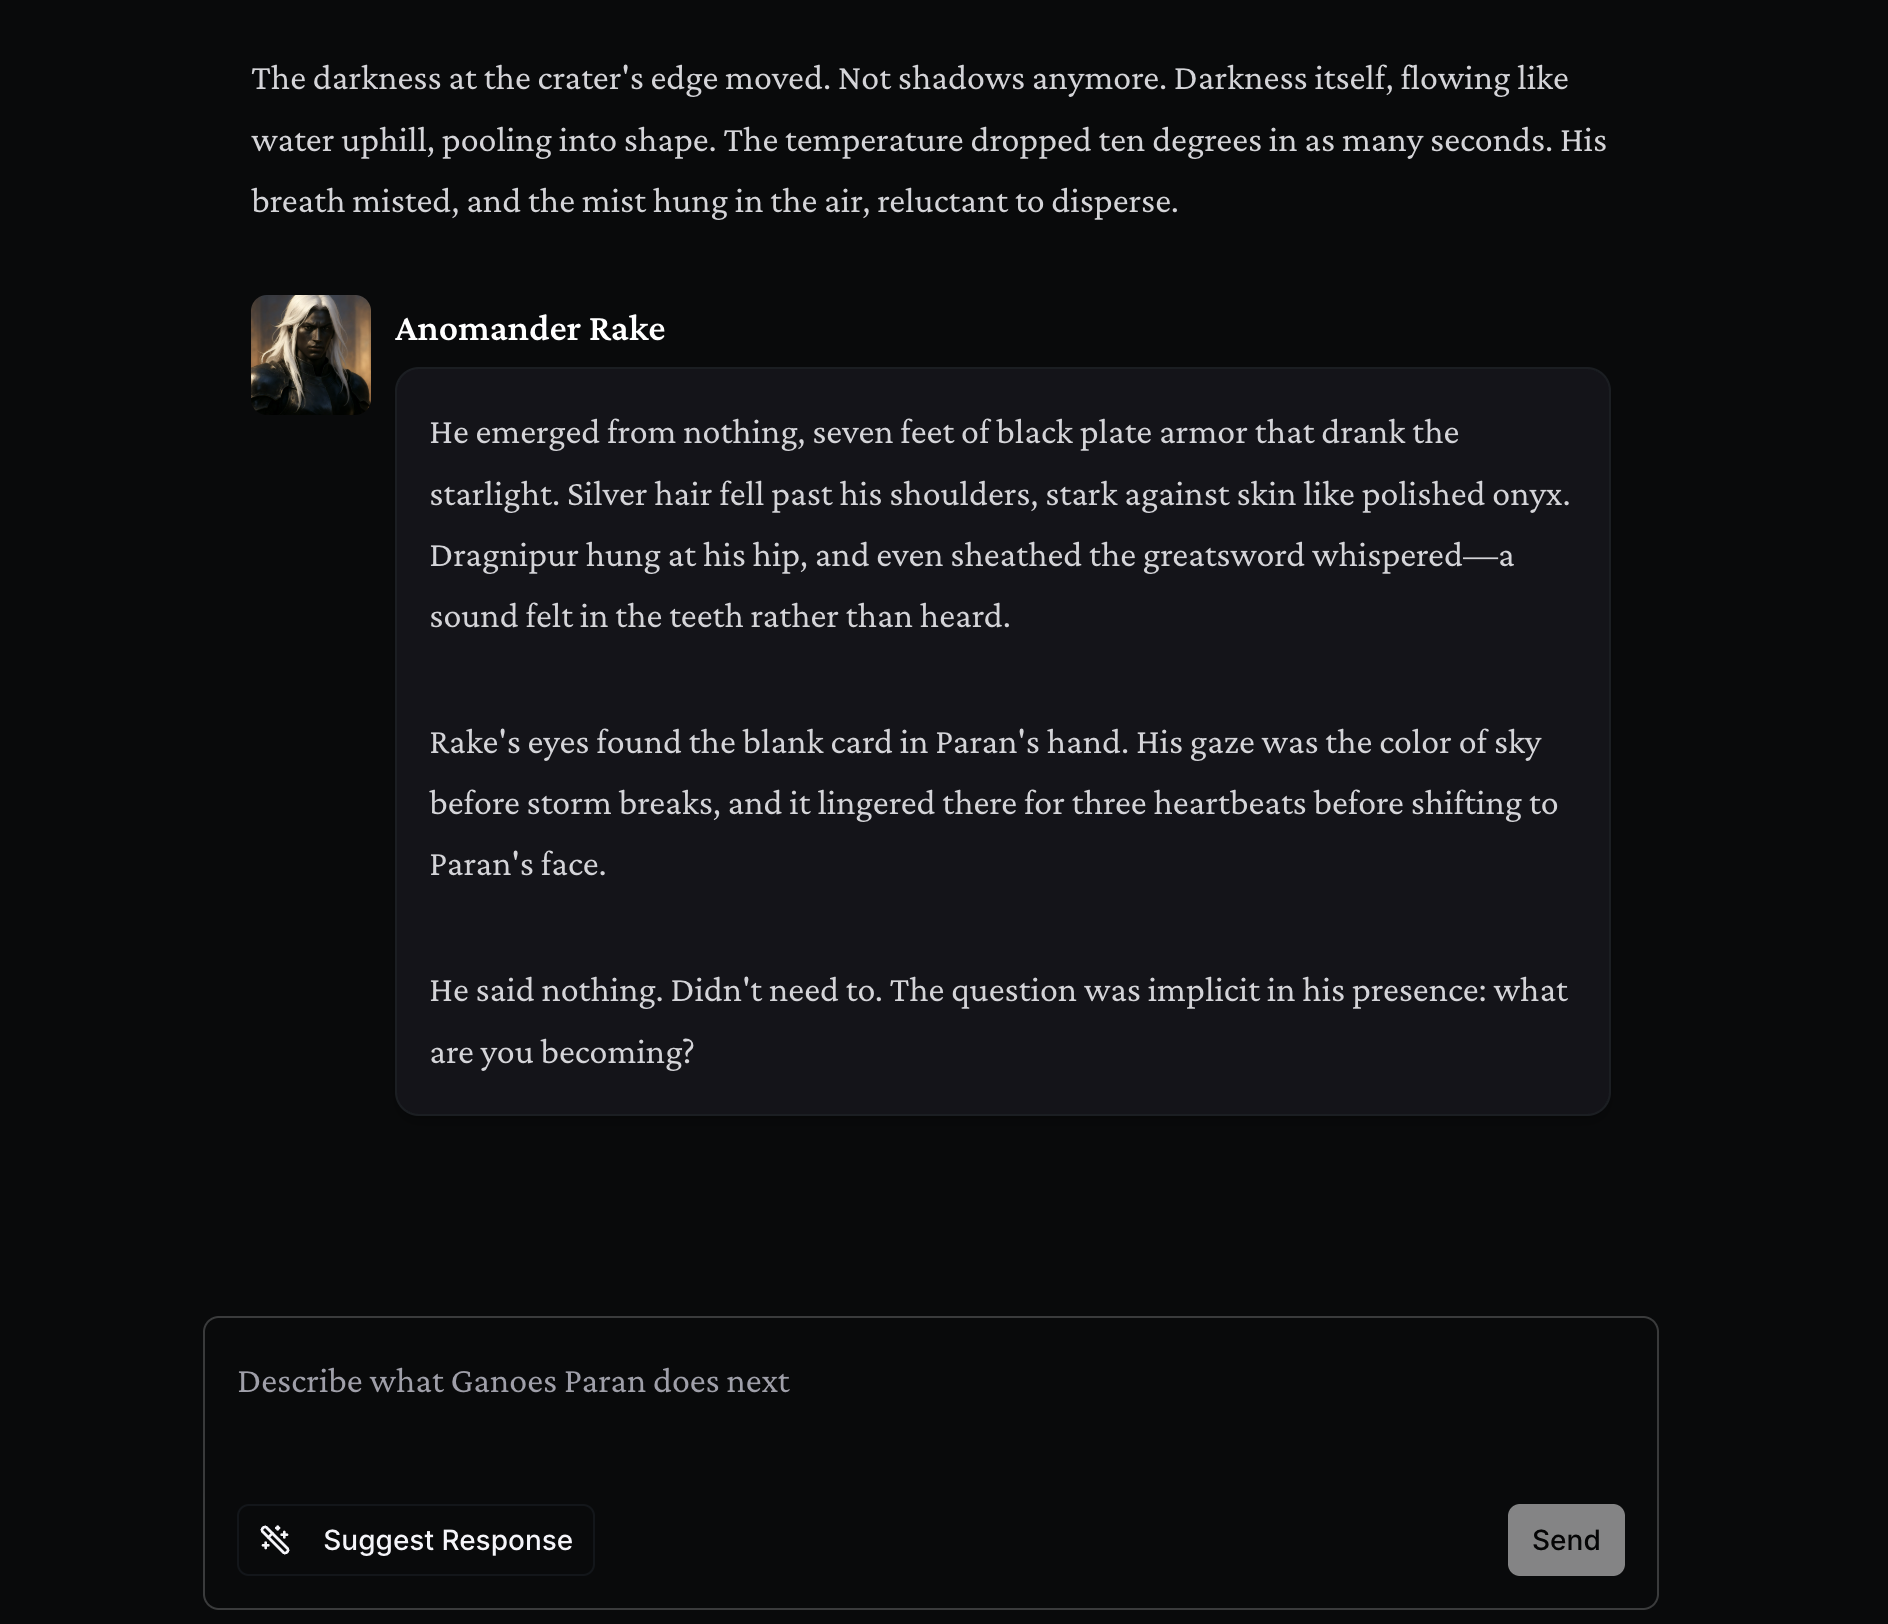
Task: Tap the placeholder text describing Paran's action
Action: coord(512,1382)
